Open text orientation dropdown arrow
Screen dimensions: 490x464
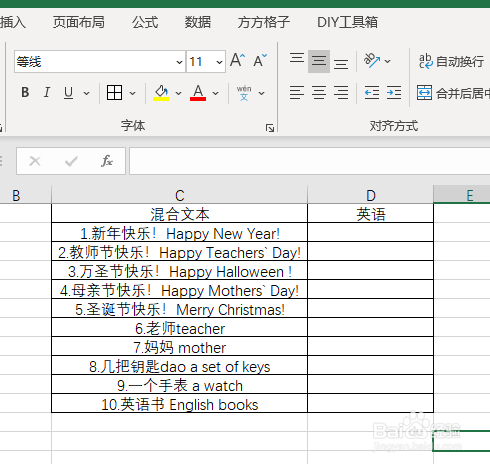click(x=387, y=61)
